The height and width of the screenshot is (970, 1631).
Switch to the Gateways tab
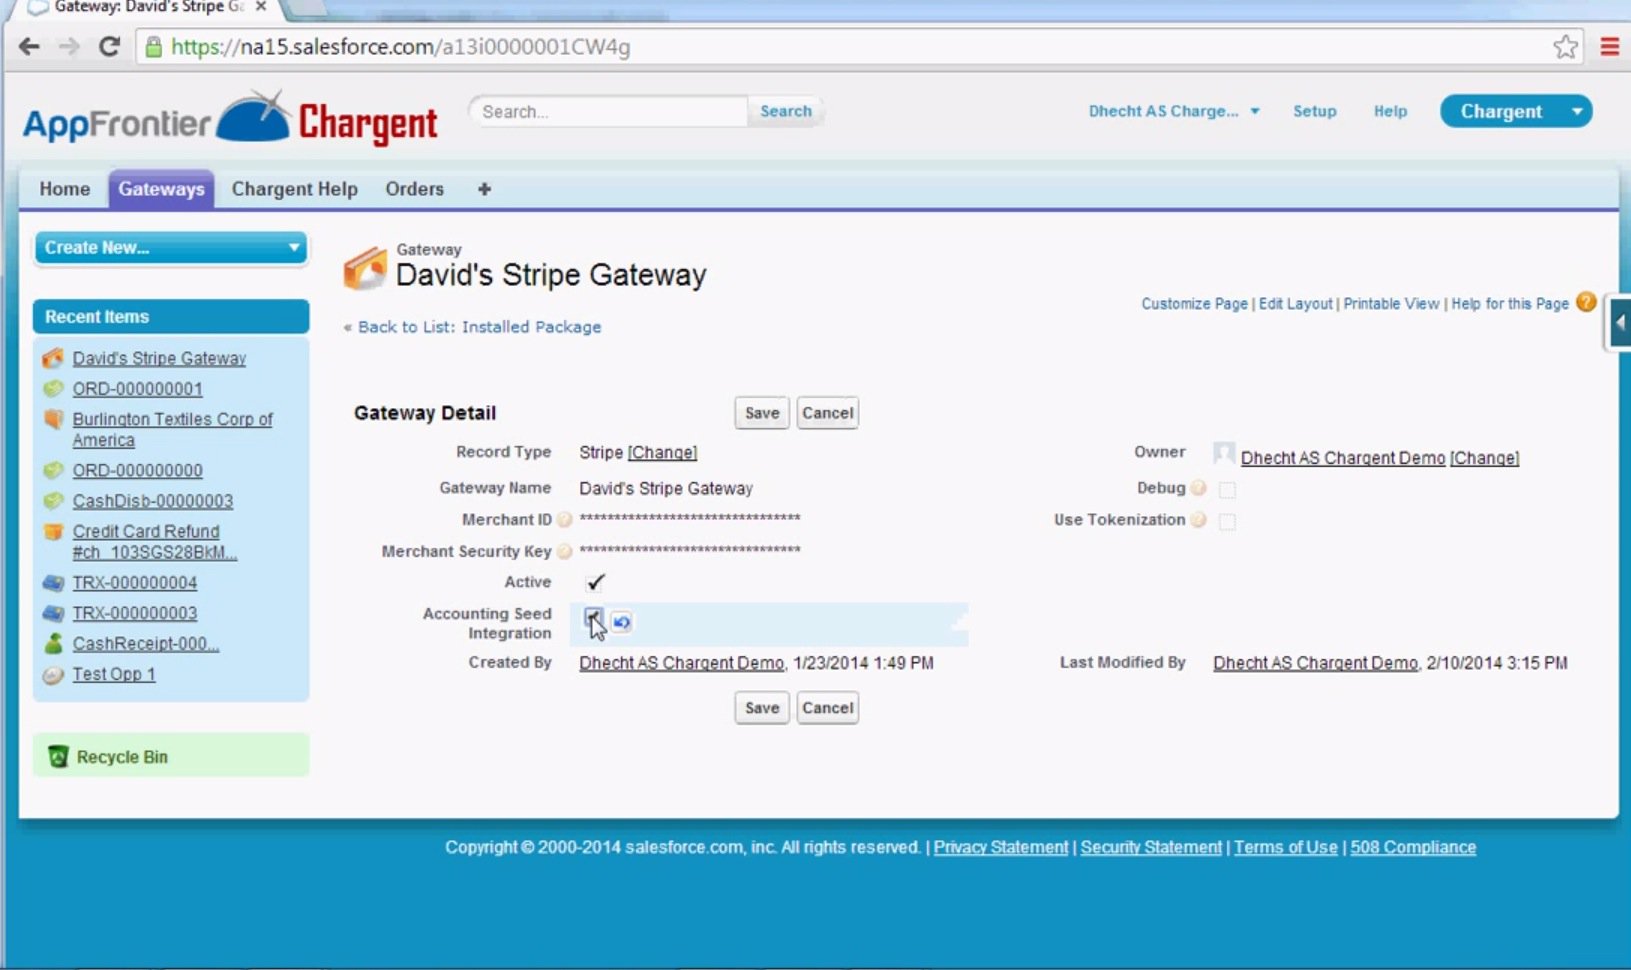(161, 189)
